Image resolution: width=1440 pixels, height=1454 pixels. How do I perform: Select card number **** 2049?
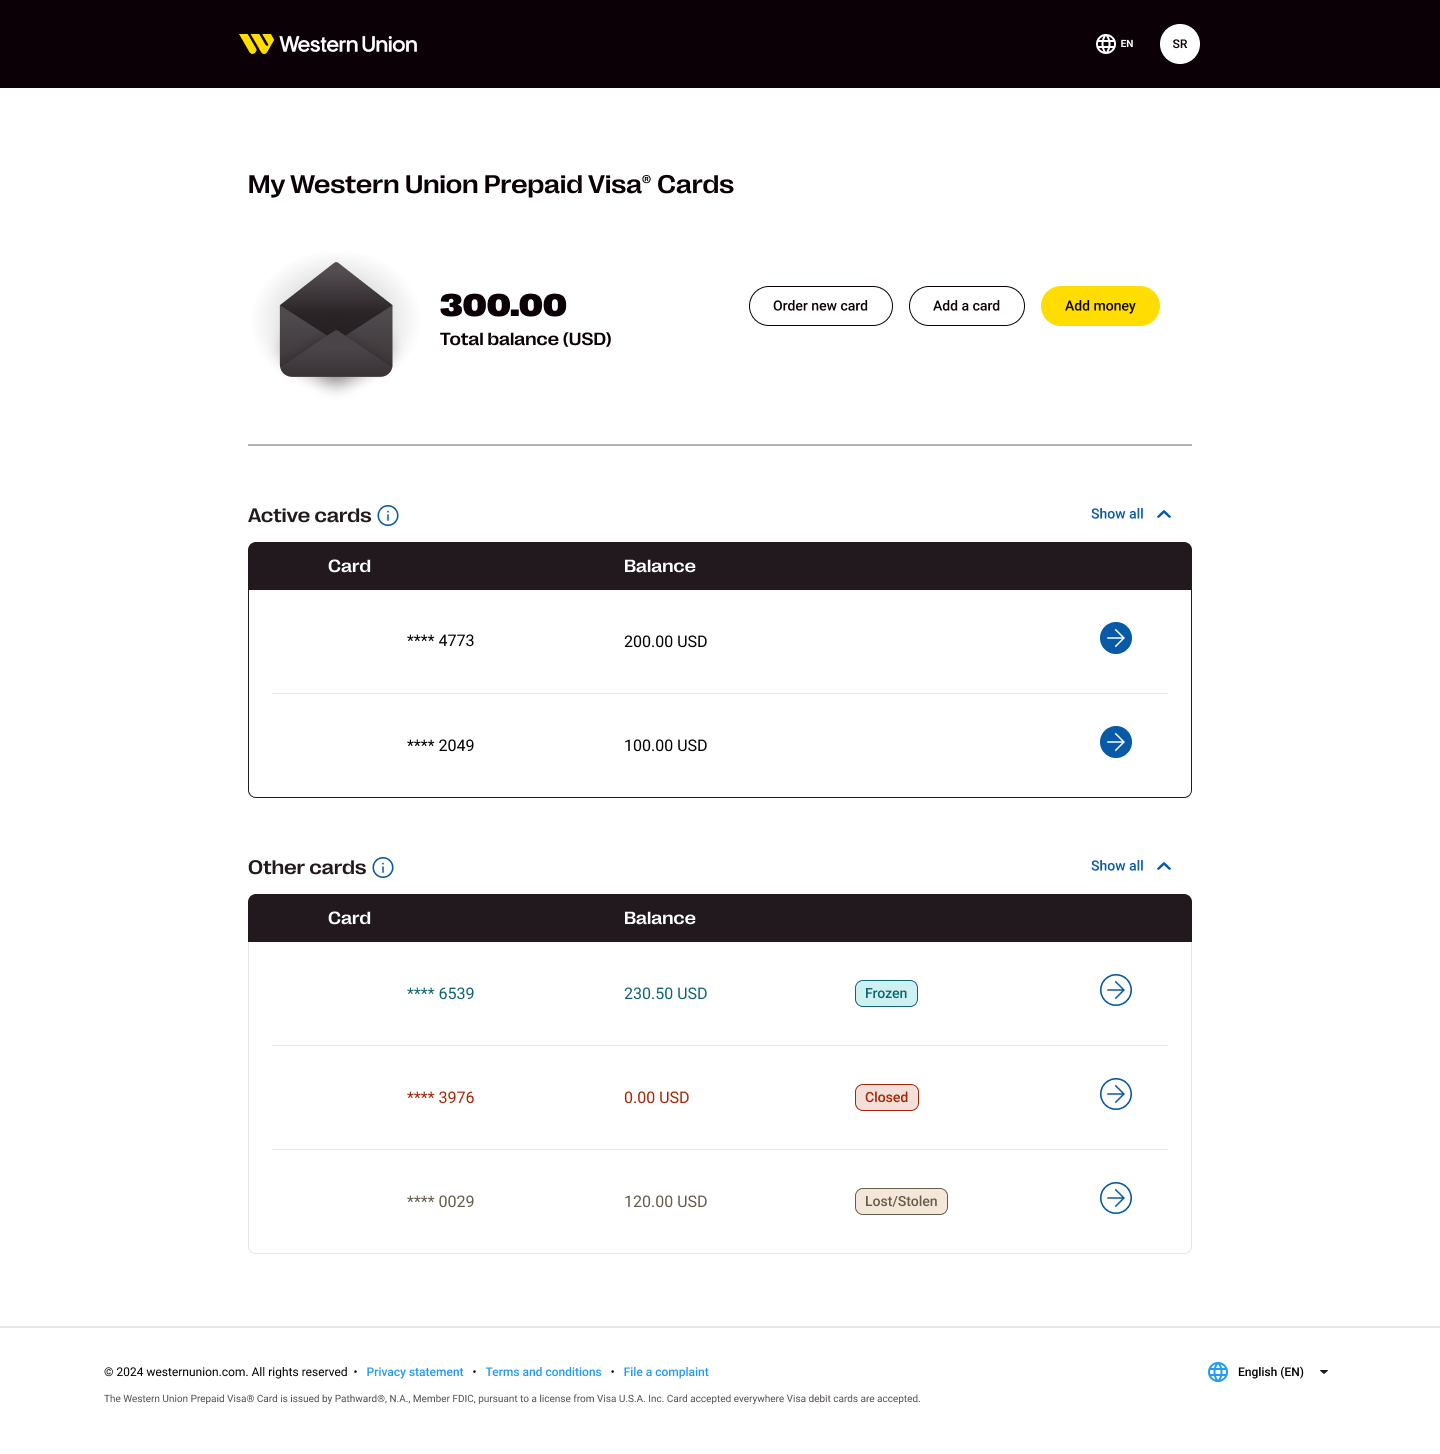click(441, 746)
